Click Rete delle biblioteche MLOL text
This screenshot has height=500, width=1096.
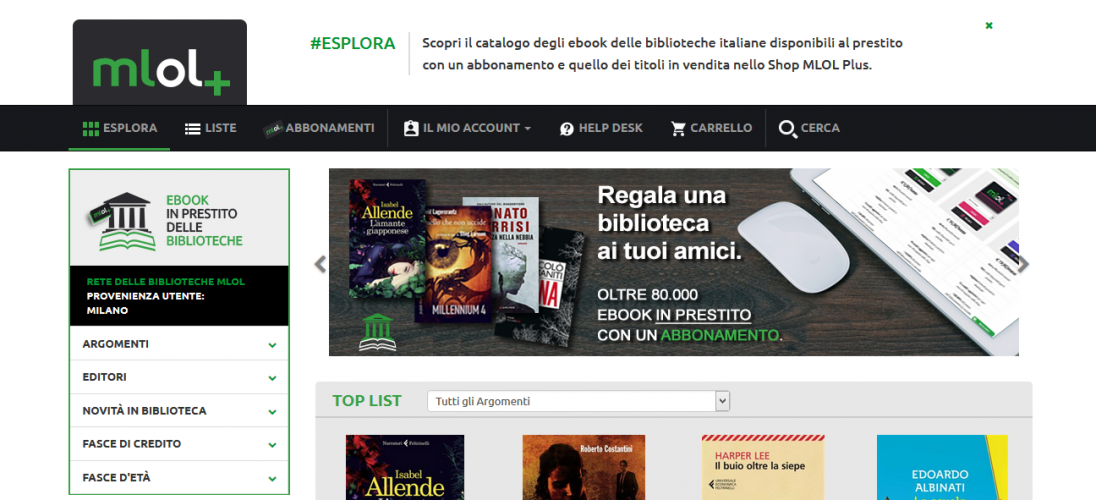point(166,282)
